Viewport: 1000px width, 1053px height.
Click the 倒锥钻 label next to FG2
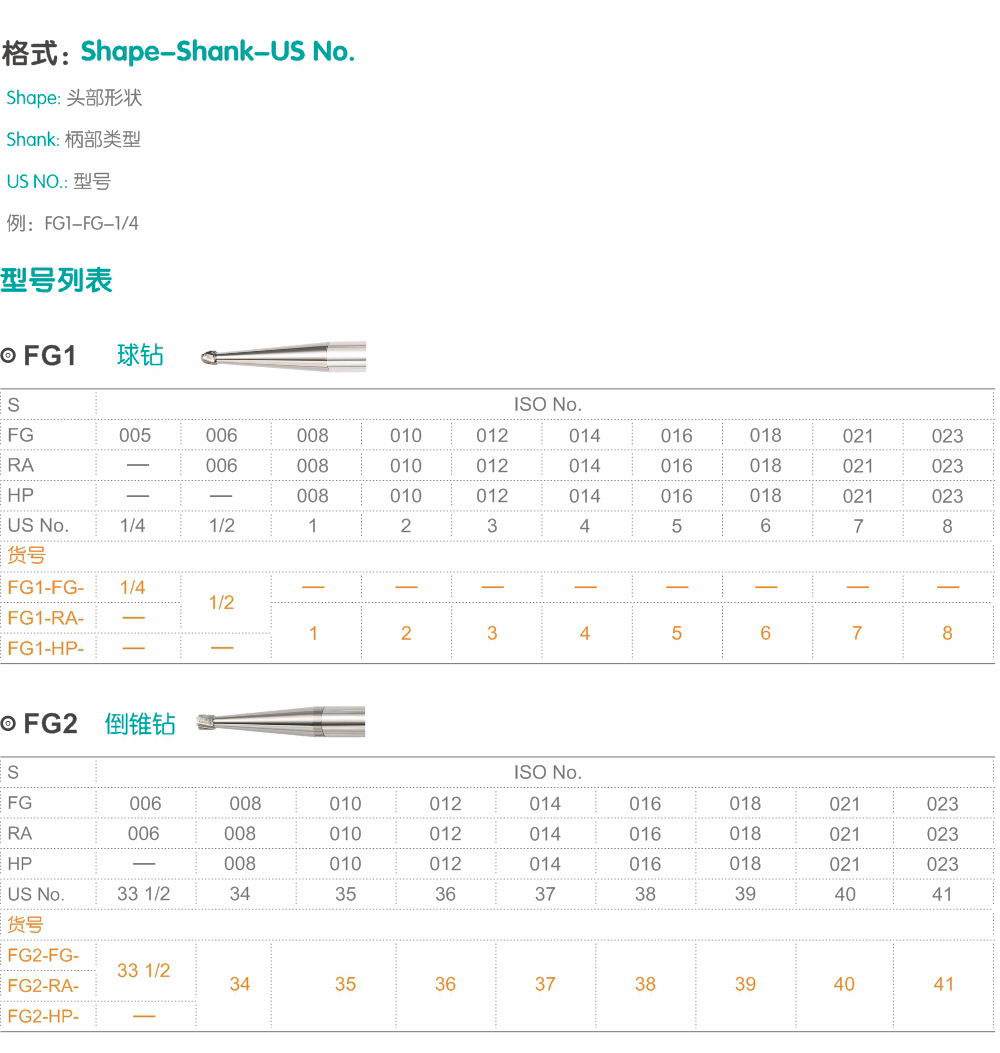pos(140,723)
